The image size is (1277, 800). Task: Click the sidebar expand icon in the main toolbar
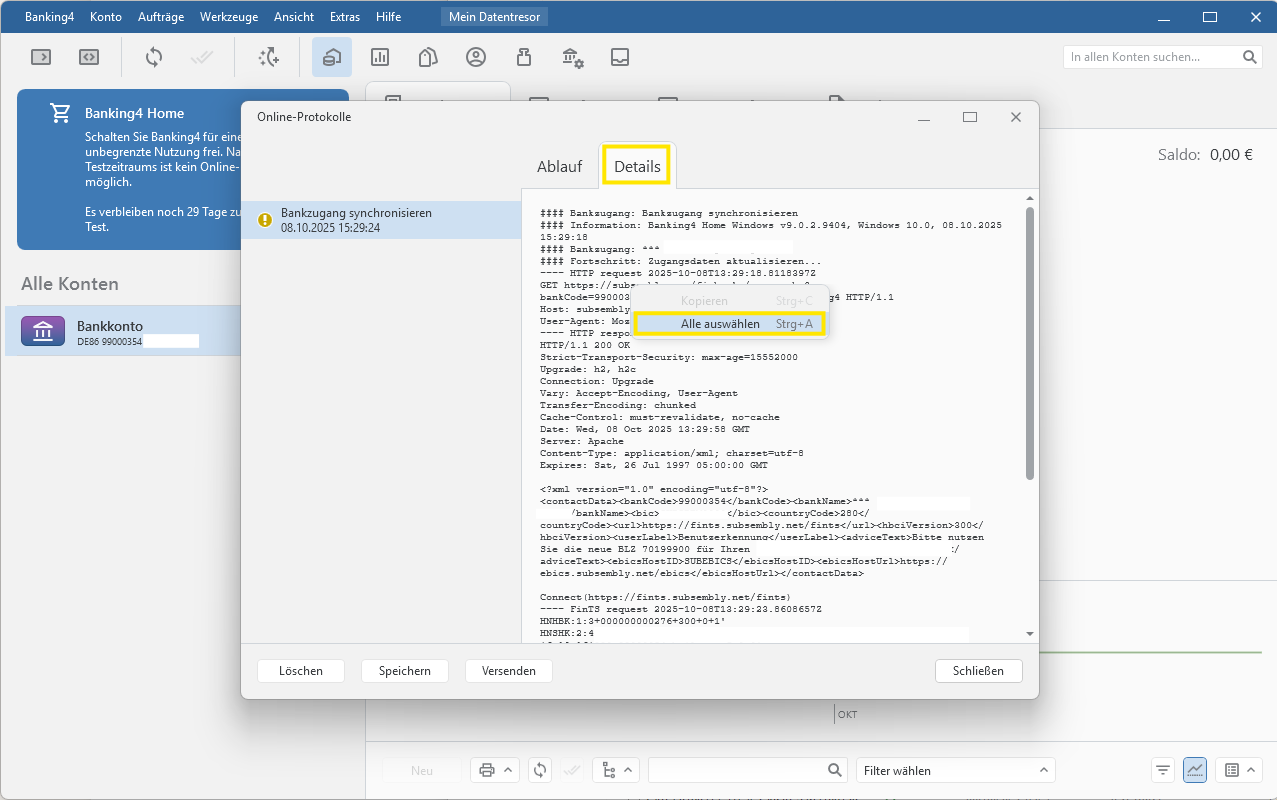click(x=41, y=57)
